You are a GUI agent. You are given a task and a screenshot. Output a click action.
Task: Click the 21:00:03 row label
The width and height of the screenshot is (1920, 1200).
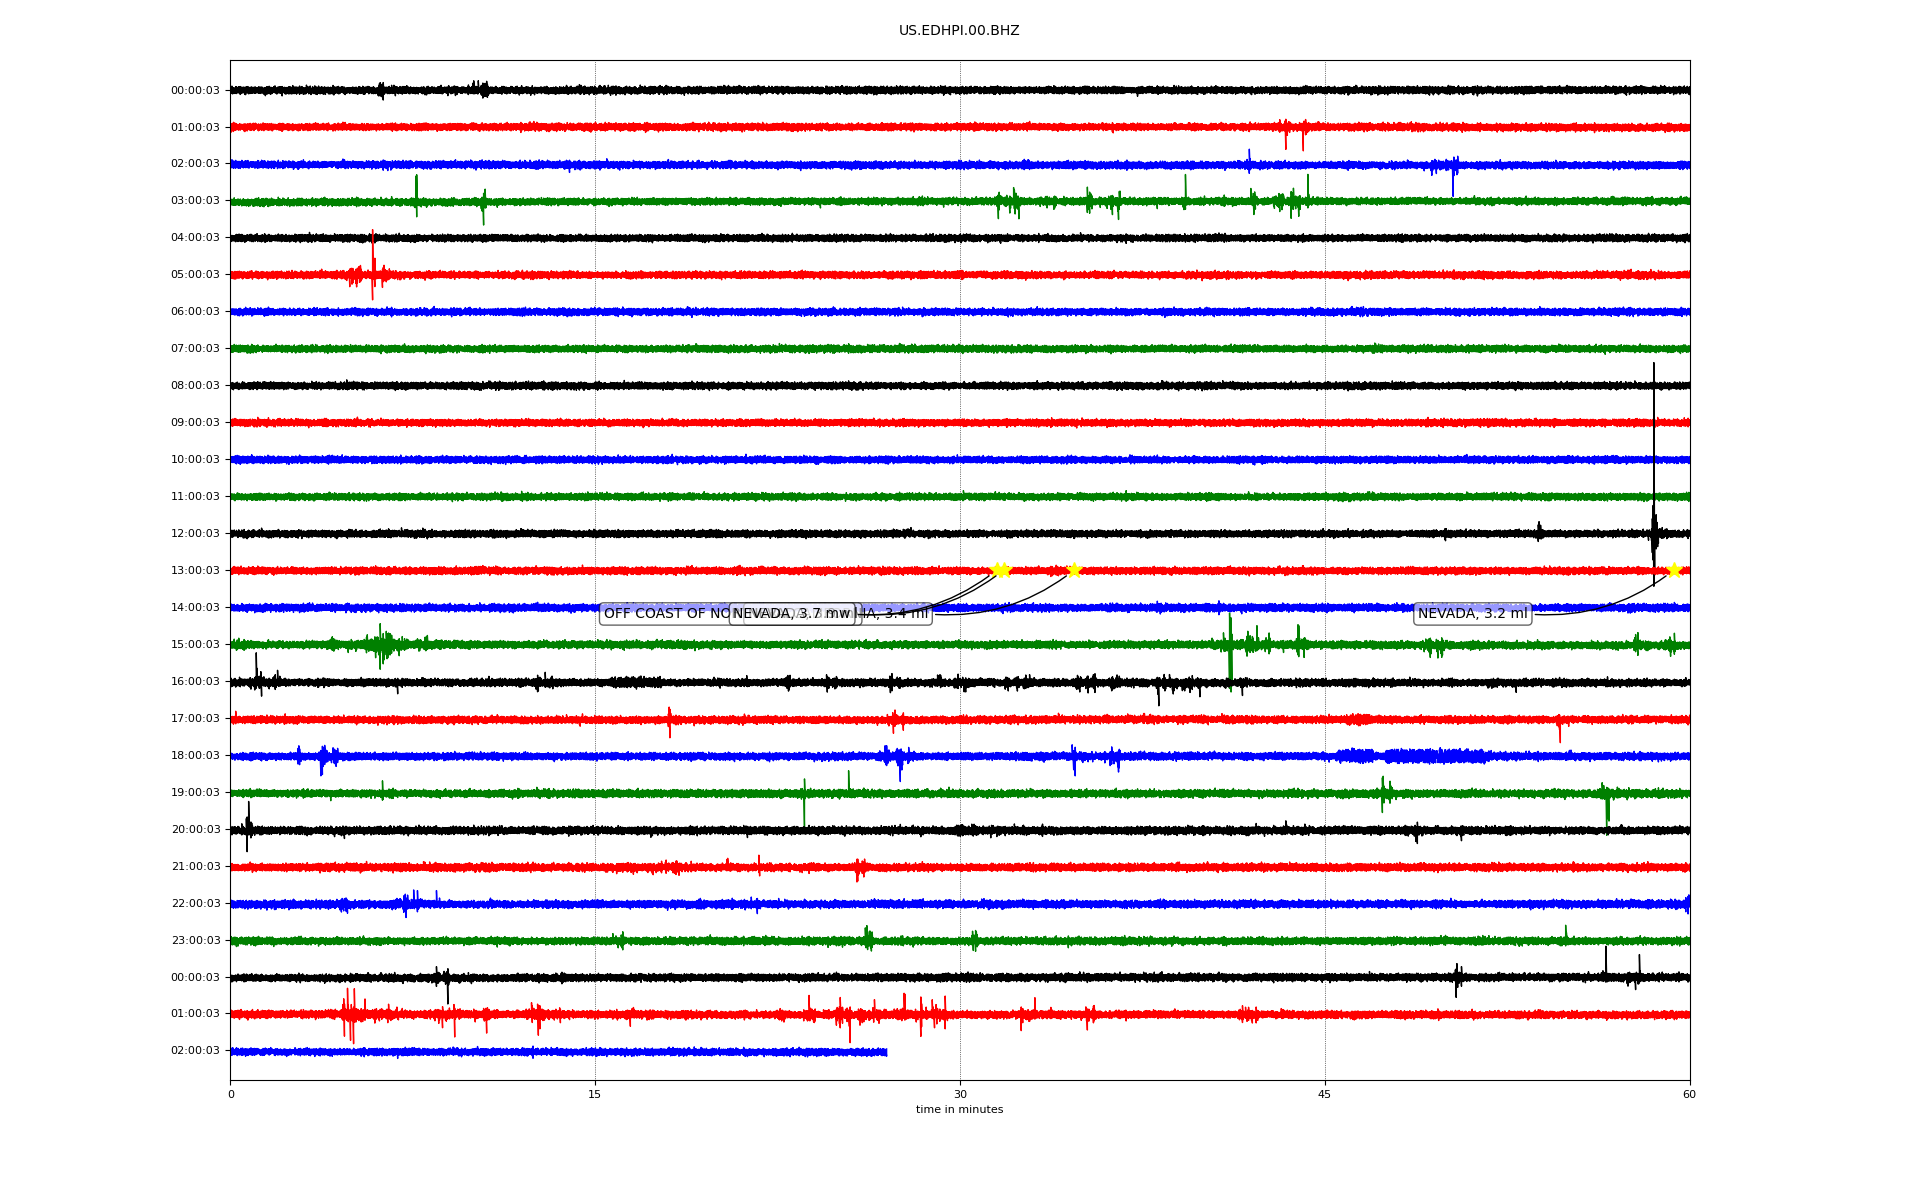(x=195, y=867)
